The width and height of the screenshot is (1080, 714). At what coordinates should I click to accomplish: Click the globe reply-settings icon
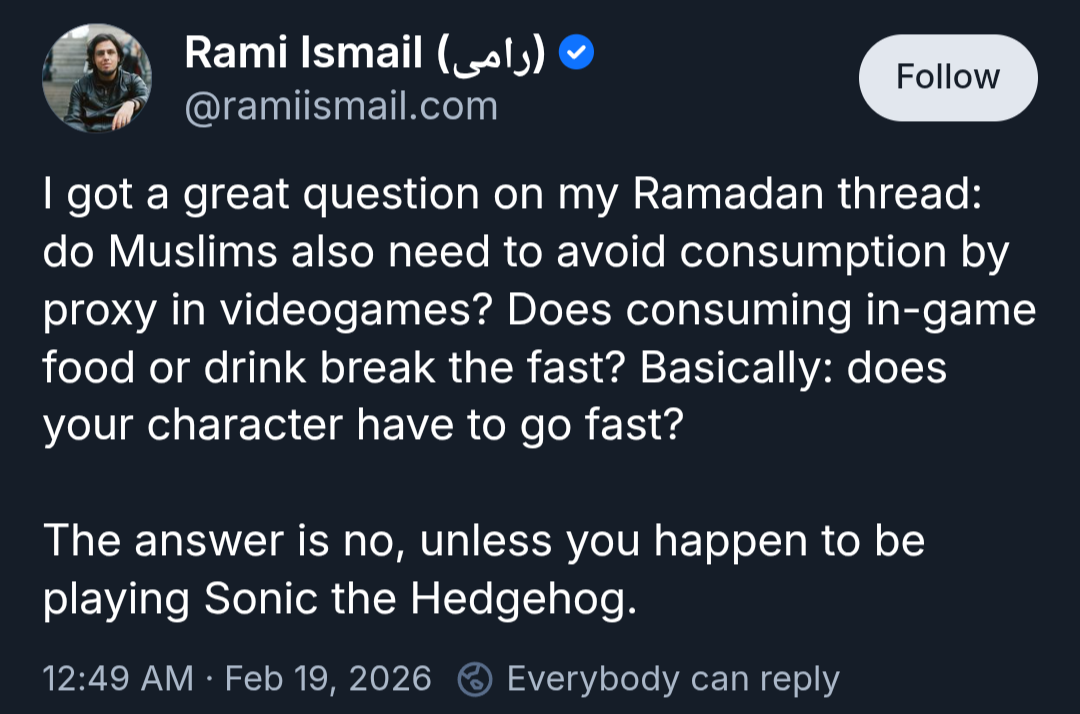[x=475, y=679]
